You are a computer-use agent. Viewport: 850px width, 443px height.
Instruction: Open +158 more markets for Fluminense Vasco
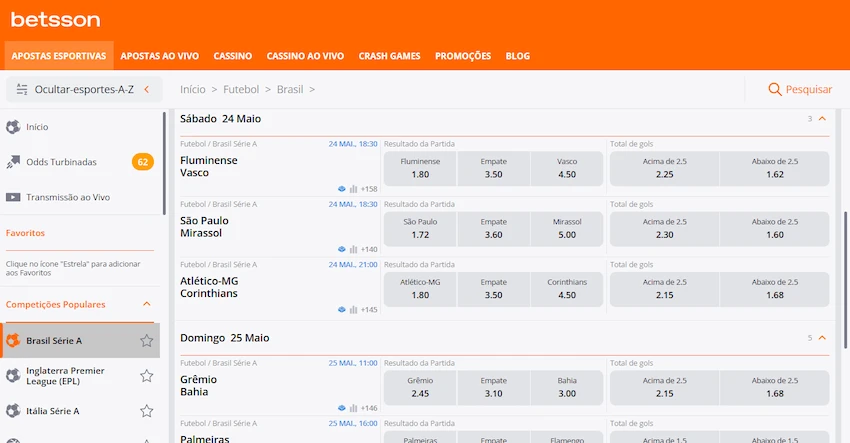[369, 189]
